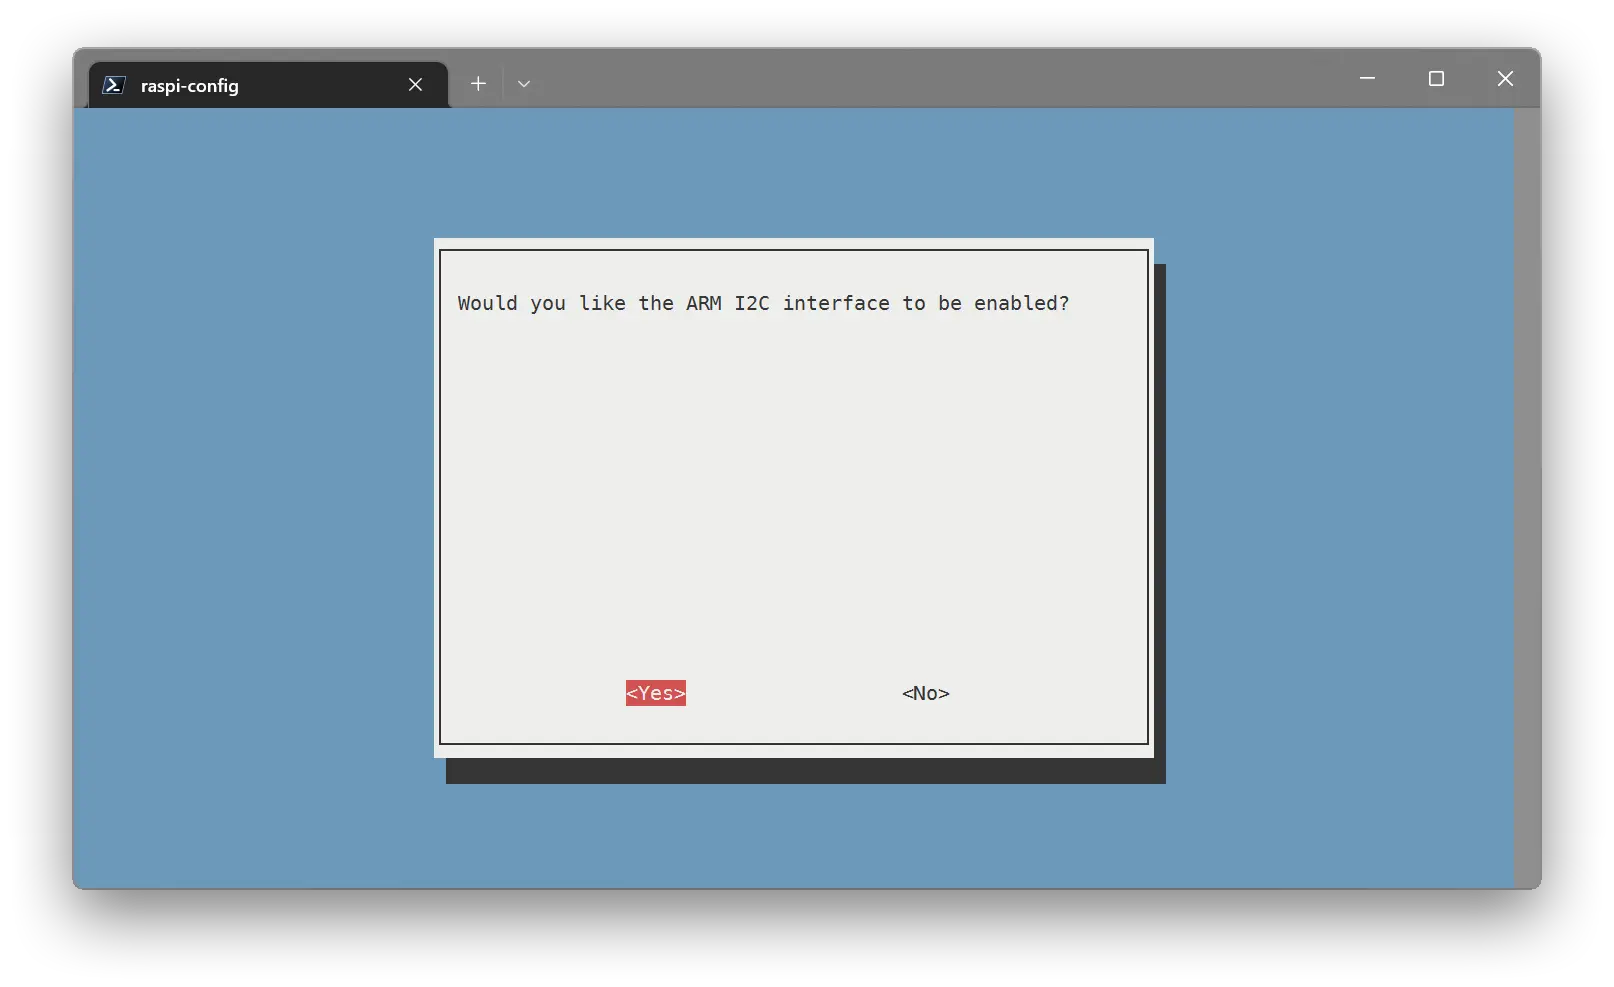Click the terminal's vertical scrollbar track

pyautogui.click(x=1527, y=500)
